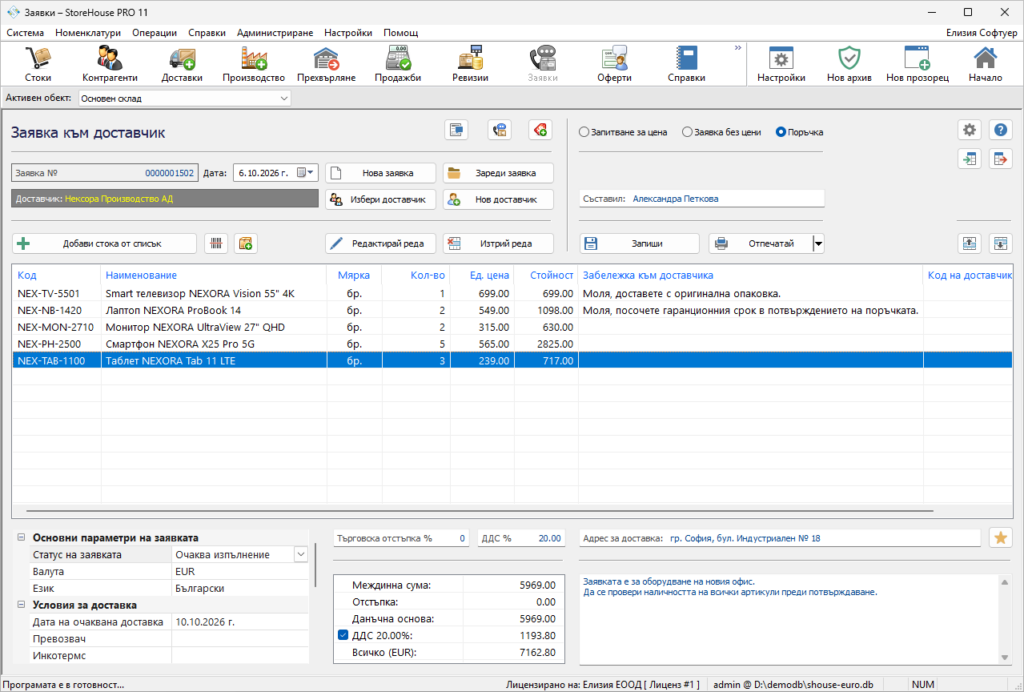The image size is (1024, 692).
Task: Open the Оферти toolbar icon
Action: (x=614, y=64)
